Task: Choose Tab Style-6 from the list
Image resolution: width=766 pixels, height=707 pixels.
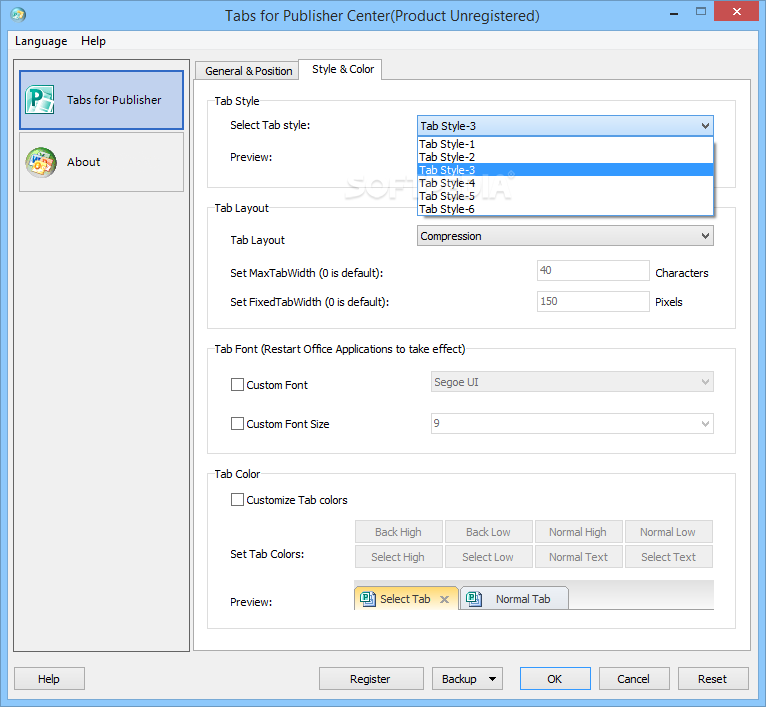Action: pos(565,209)
